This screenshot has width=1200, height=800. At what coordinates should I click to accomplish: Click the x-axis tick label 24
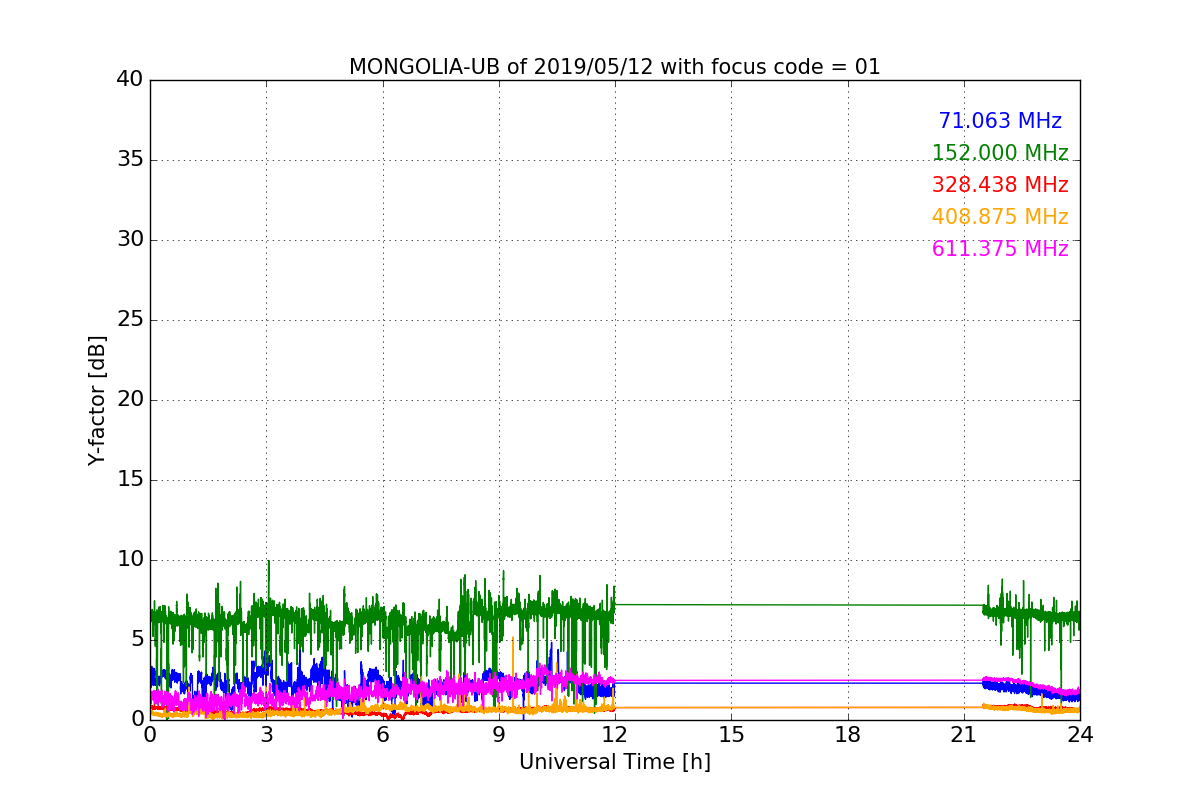coord(1080,734)
